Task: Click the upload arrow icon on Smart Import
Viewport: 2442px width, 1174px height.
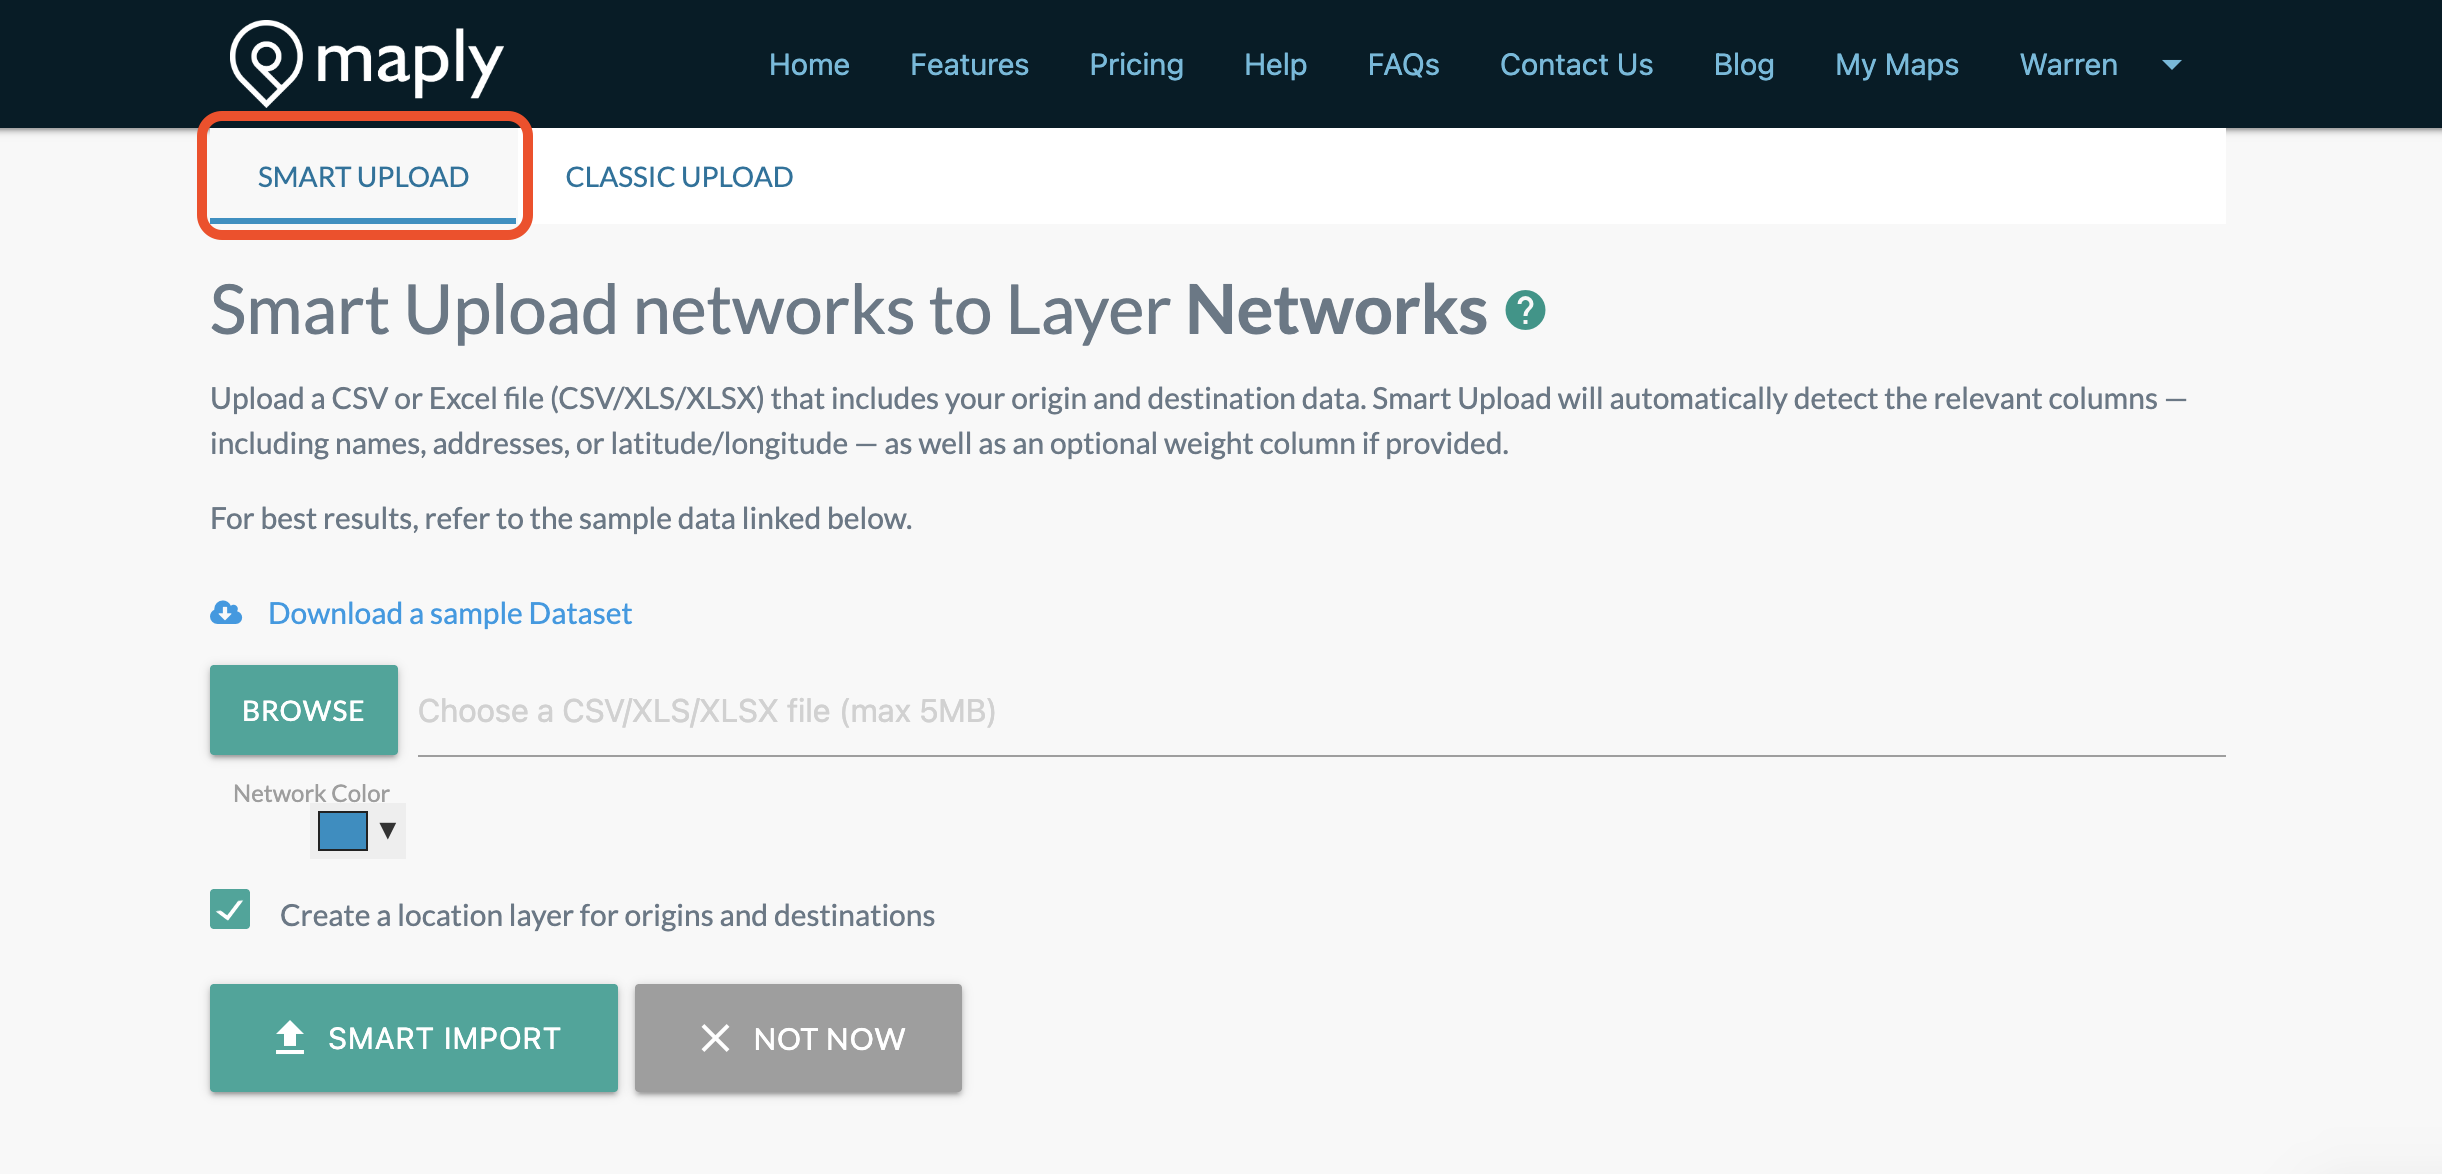Action: [290, 1038]
